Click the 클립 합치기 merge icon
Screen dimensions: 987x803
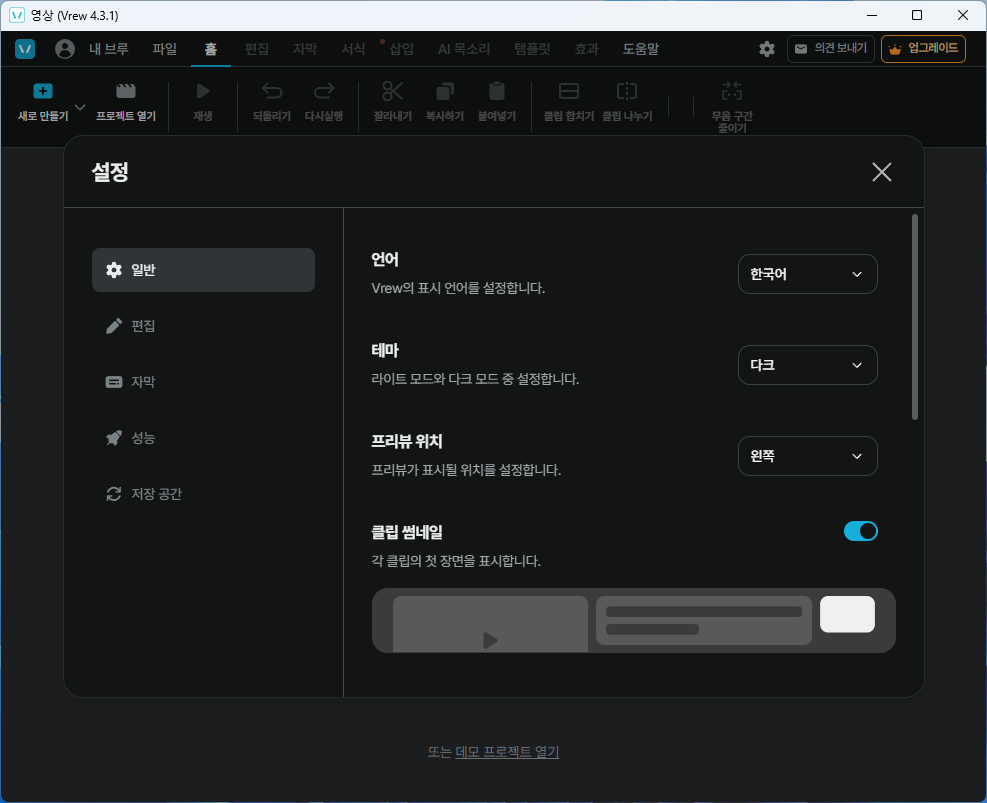click(x=569, y=91)
